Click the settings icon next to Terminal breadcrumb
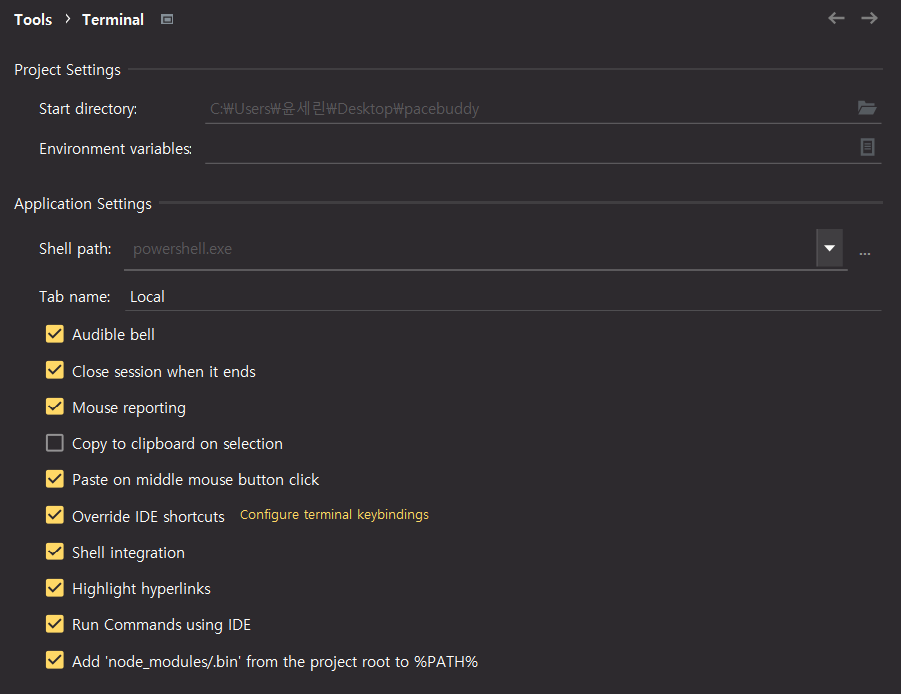Image resolution: width=901 pixels, height=694 pixels. click(166, 18)
